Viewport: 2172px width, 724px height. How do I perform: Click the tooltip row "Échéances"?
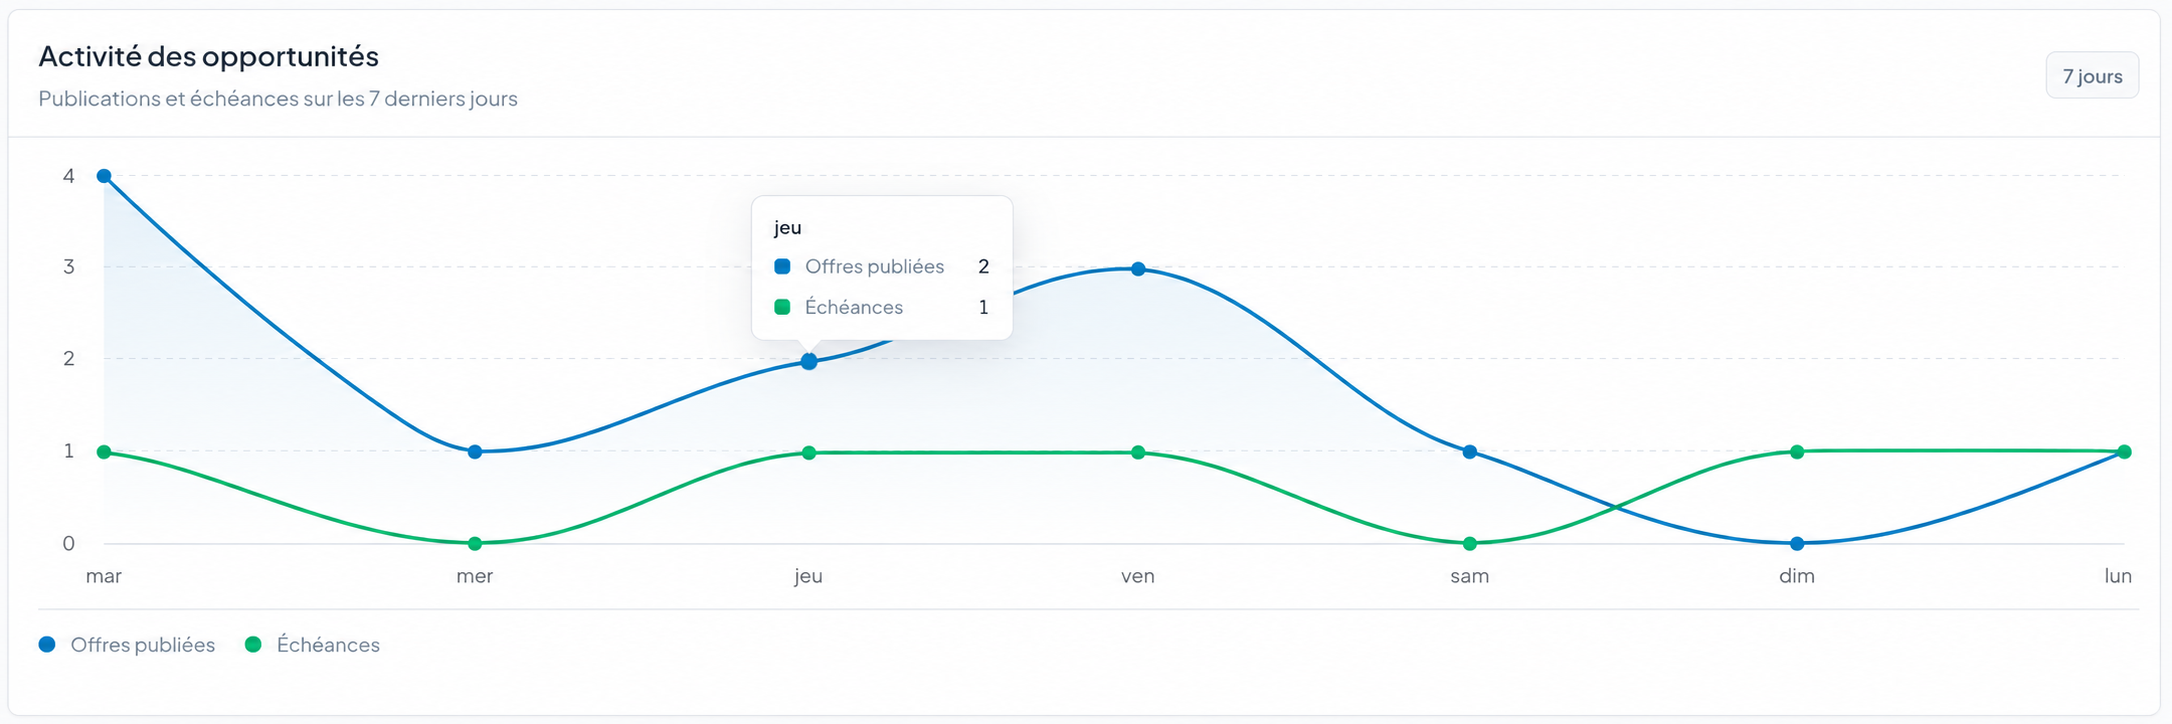point(882,307)
